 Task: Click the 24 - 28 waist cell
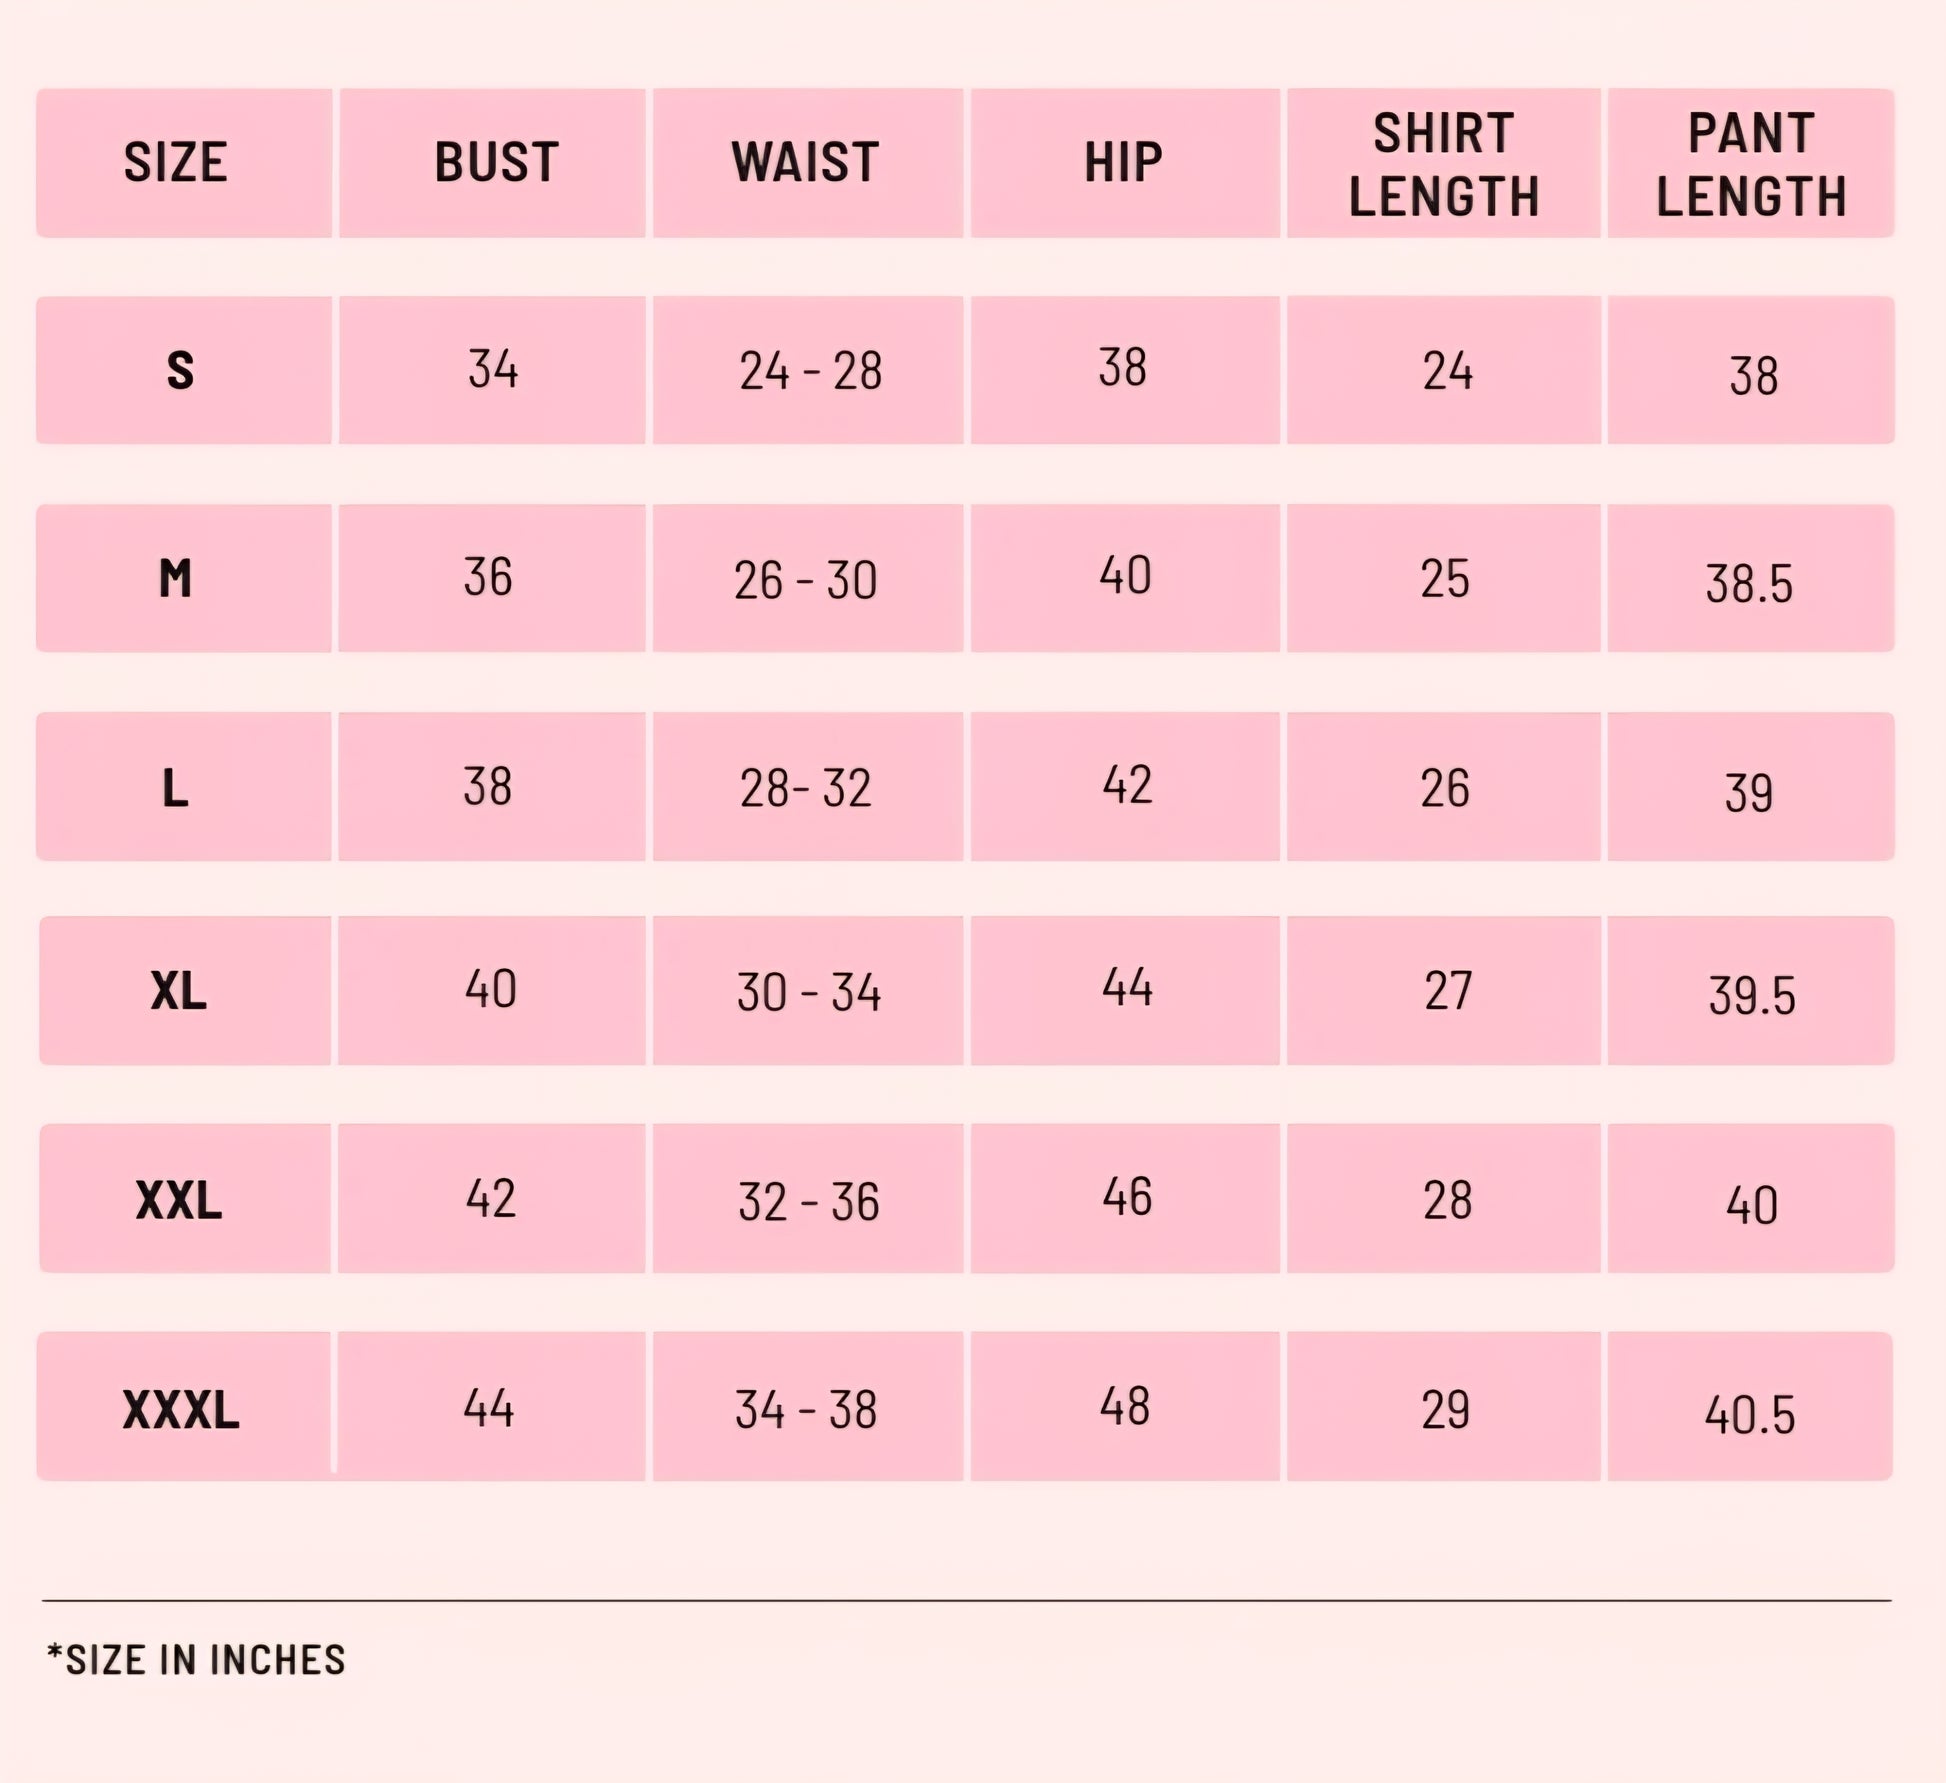point(808,370)
